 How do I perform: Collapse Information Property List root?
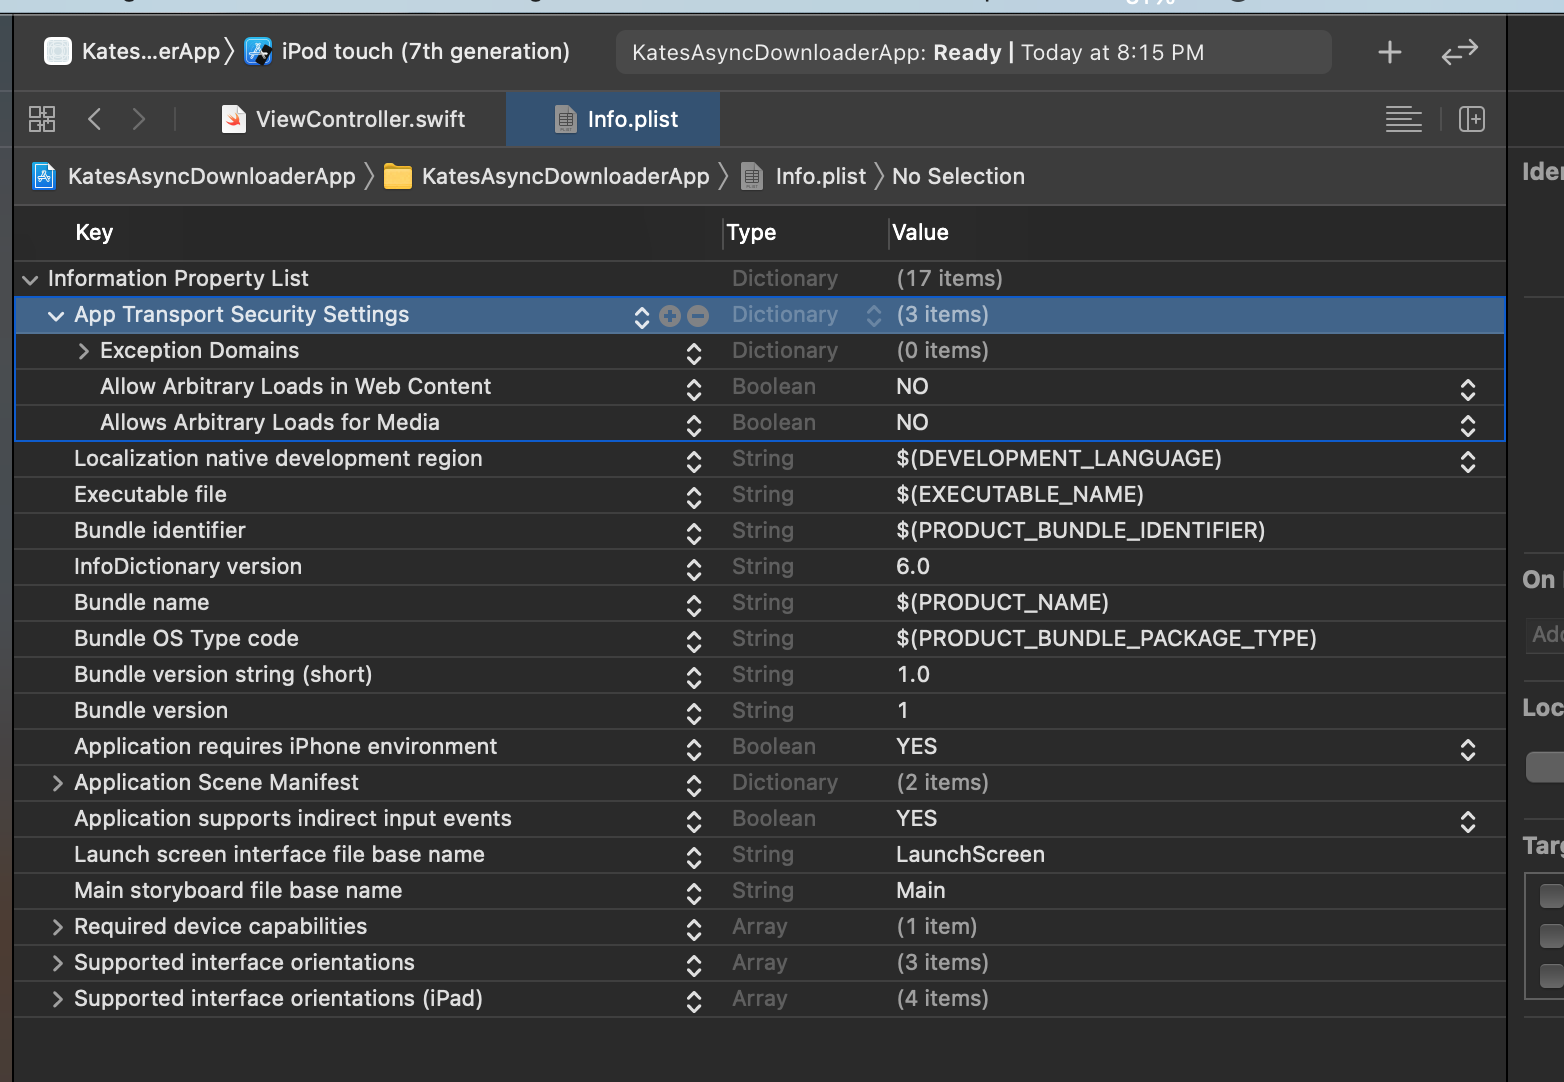click(x=30, y=280)
